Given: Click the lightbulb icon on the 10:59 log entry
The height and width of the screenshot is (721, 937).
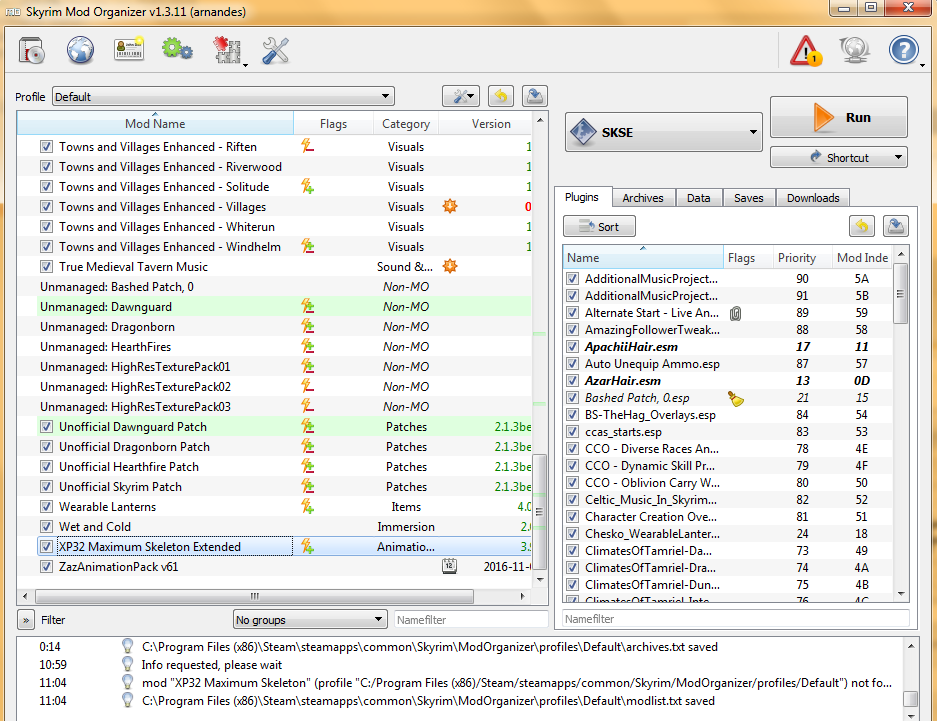Looking at the screenshot, I should point(127,664).
